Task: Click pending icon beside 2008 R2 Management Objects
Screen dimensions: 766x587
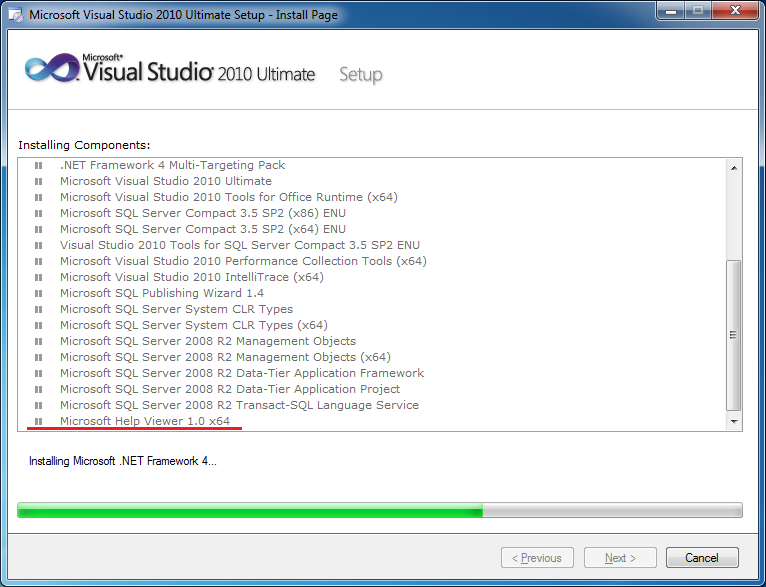Action: click(x=39, y=341)
